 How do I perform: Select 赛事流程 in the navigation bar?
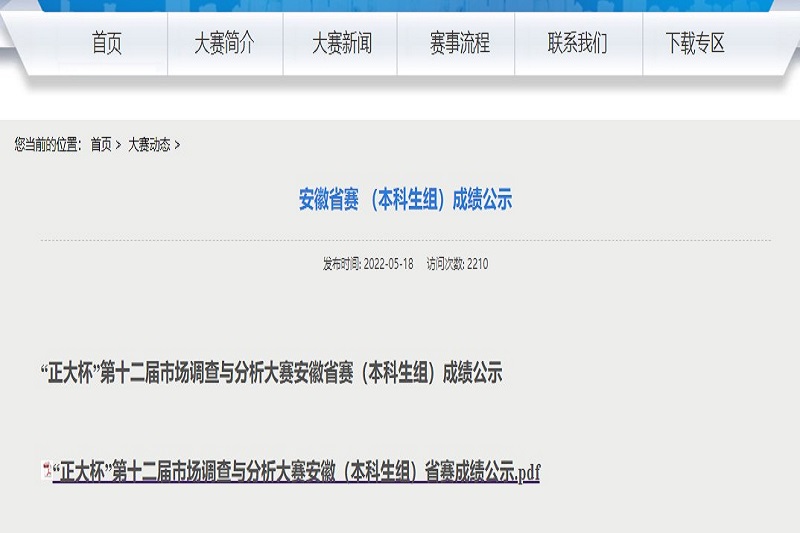coord(459,43)
